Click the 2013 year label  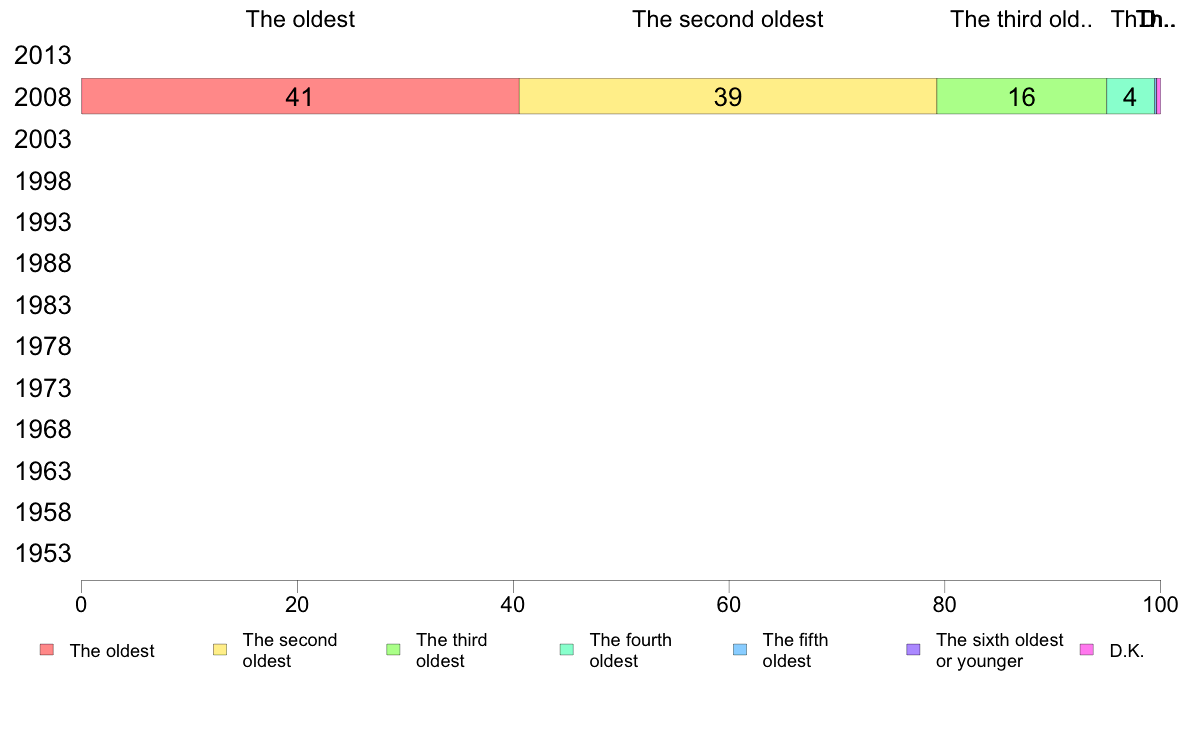click(42, 55)
